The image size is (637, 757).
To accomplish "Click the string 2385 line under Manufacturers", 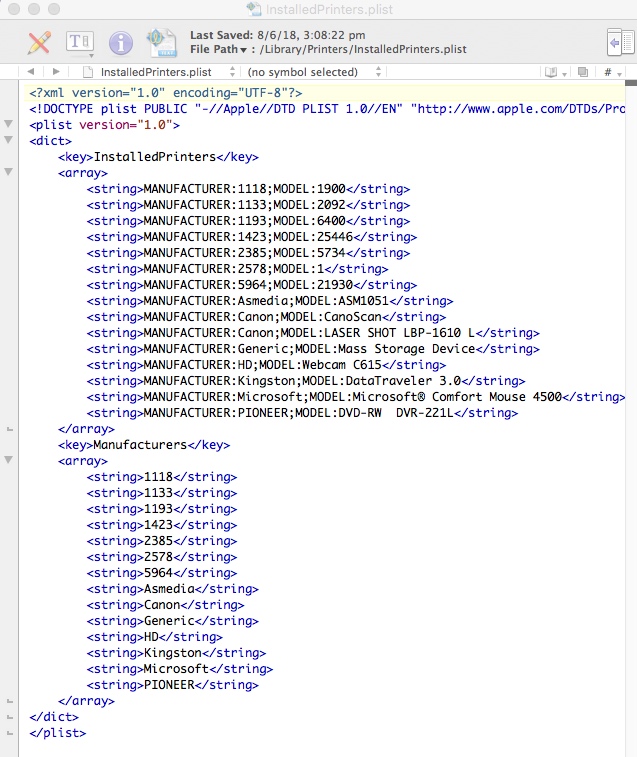I will [162, 541].
